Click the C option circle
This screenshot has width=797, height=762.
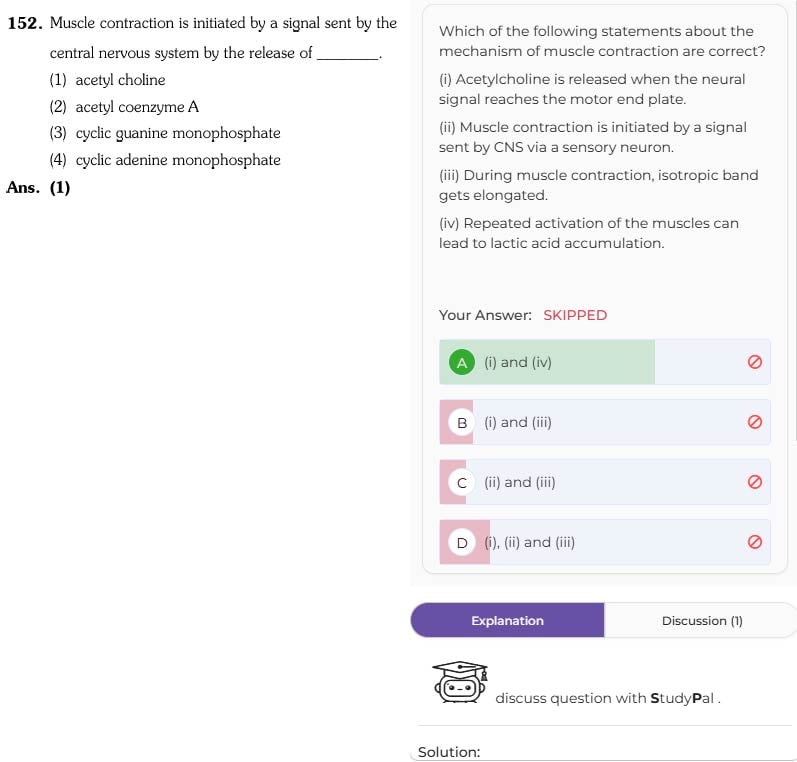click(x=462, y=482)
